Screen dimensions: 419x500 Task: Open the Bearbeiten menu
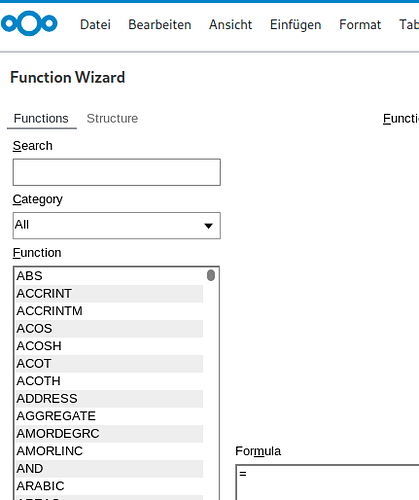[x=160, y=25]
